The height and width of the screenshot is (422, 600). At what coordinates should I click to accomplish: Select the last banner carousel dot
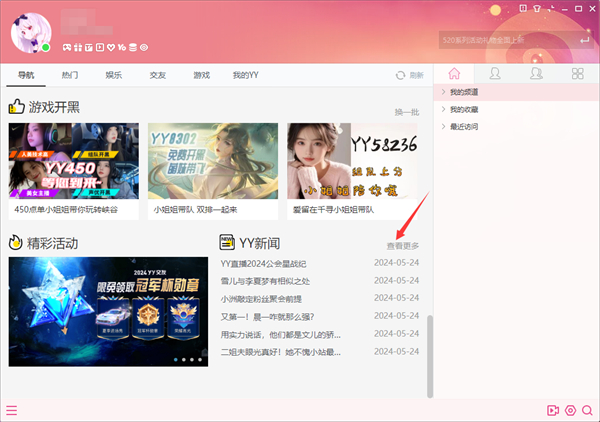[x=200, y=360]
